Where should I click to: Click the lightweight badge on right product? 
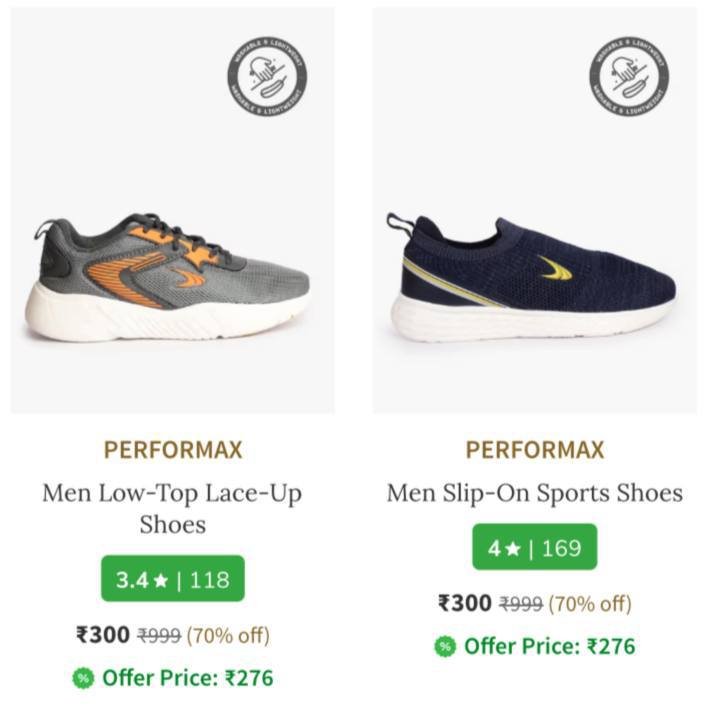629,76
